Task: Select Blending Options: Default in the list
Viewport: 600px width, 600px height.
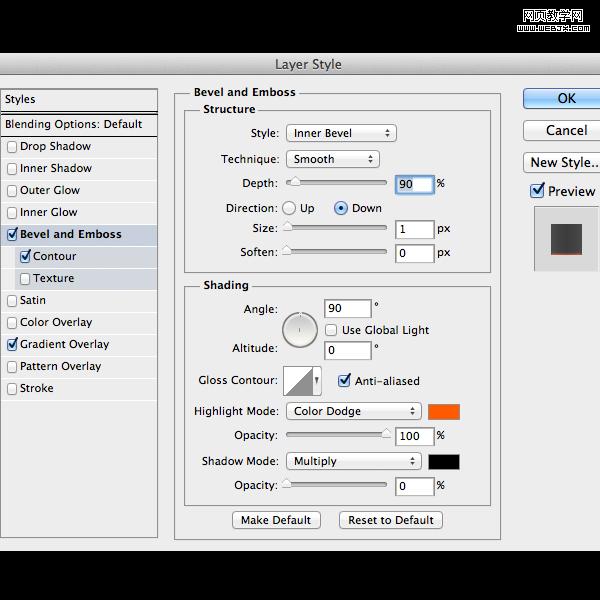Action: click(79, 124)
